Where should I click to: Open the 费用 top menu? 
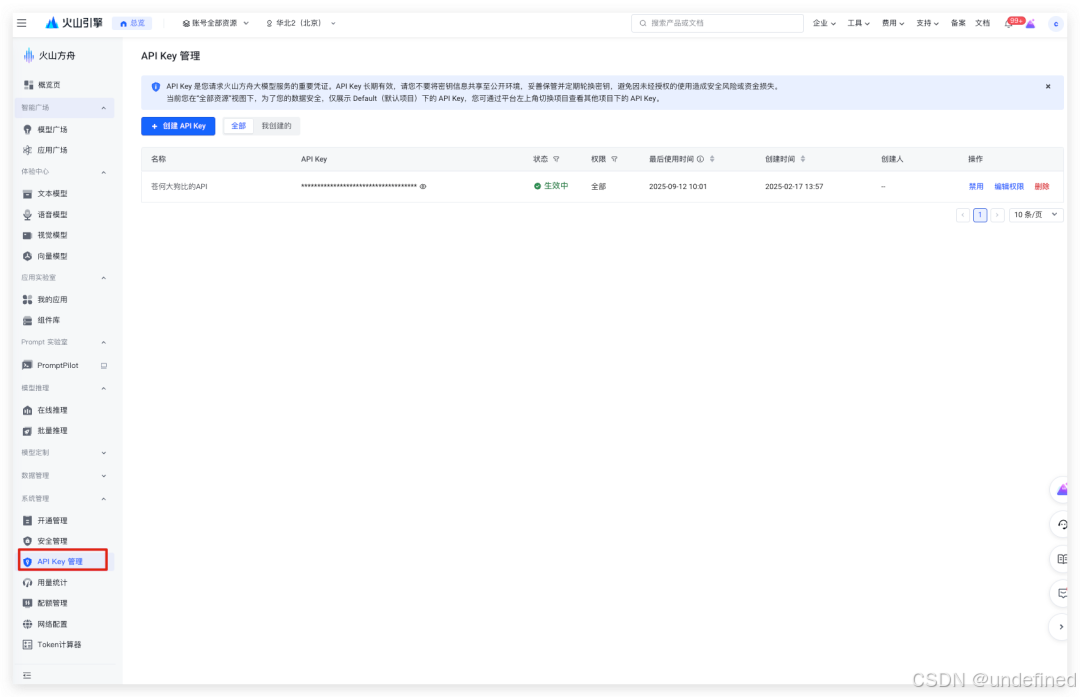[x=893, y=23]
